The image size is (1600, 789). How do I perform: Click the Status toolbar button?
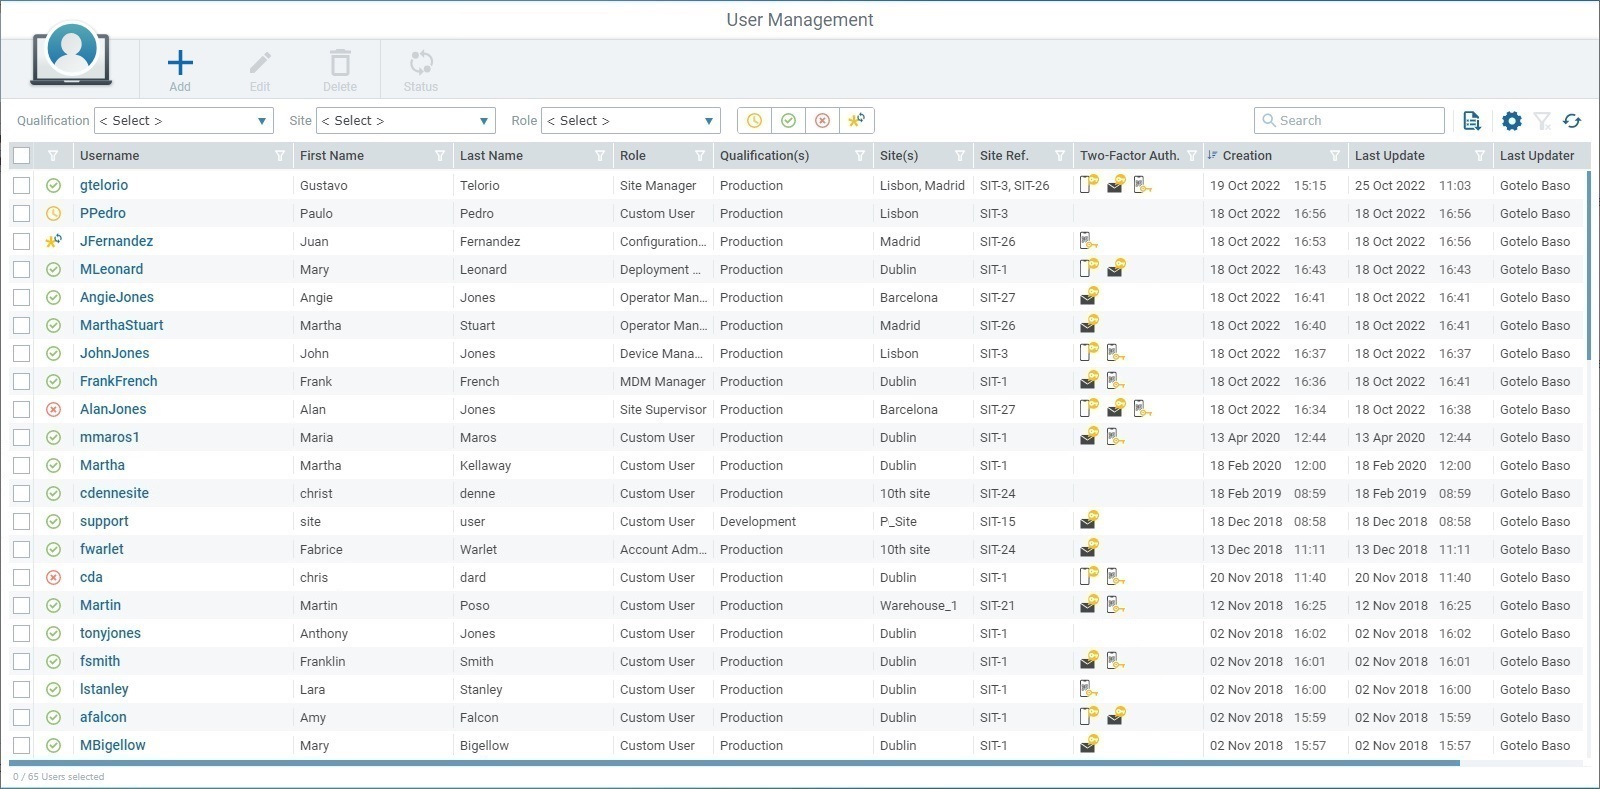coord(421,70)
